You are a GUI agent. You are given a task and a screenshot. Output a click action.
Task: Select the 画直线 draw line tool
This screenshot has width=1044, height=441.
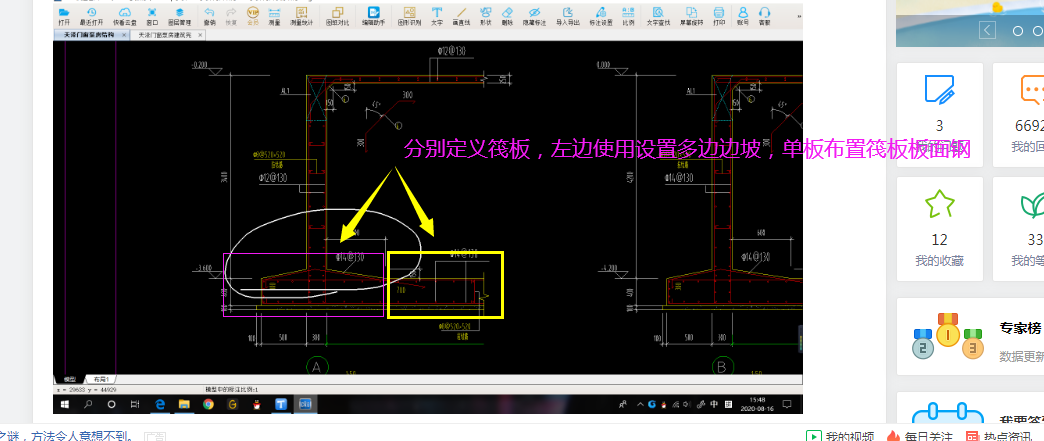[461, 17]
